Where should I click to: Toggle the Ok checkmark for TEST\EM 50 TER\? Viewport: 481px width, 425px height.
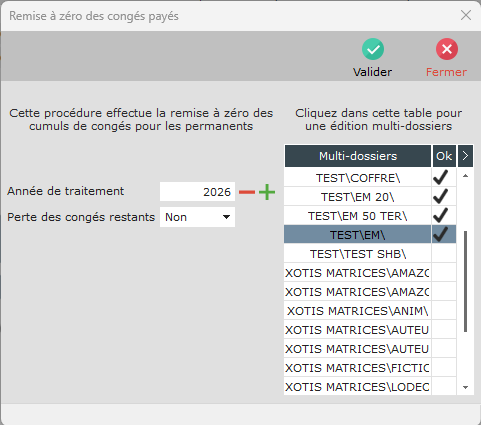[x=444, y=215]
